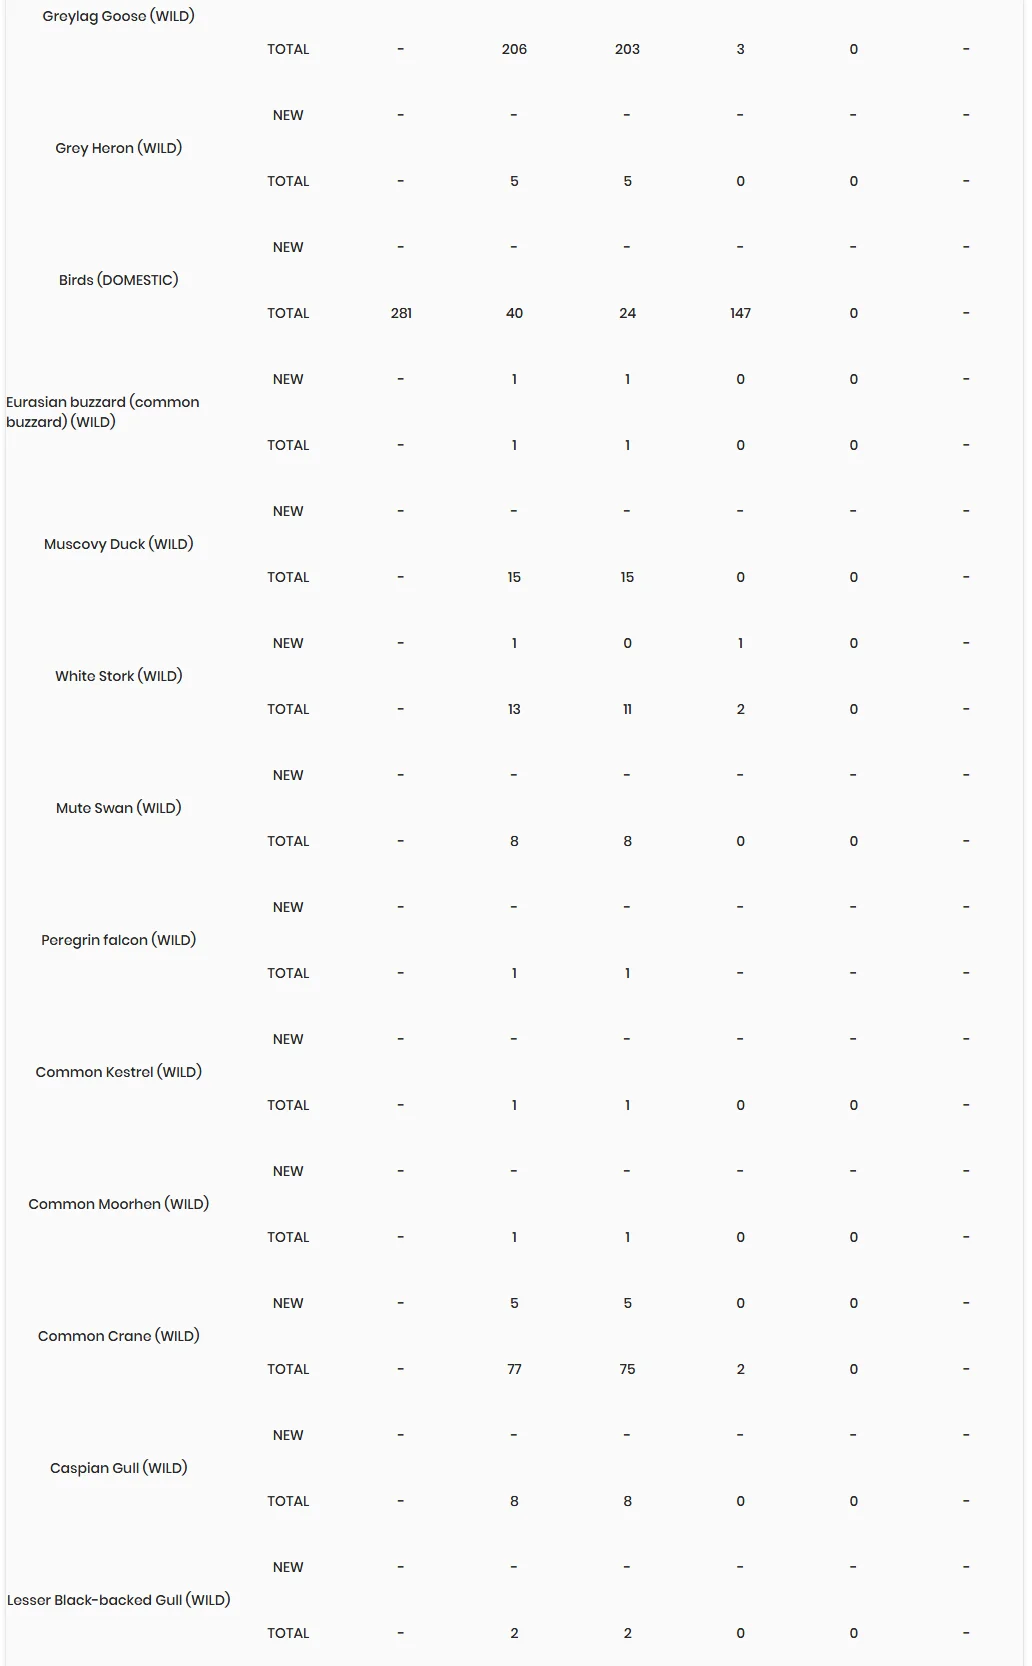This screenshot has height=1666, width=1032.
Task: Click value 147 in Birds (DOMESTIC) total
Action: [740, 313]
